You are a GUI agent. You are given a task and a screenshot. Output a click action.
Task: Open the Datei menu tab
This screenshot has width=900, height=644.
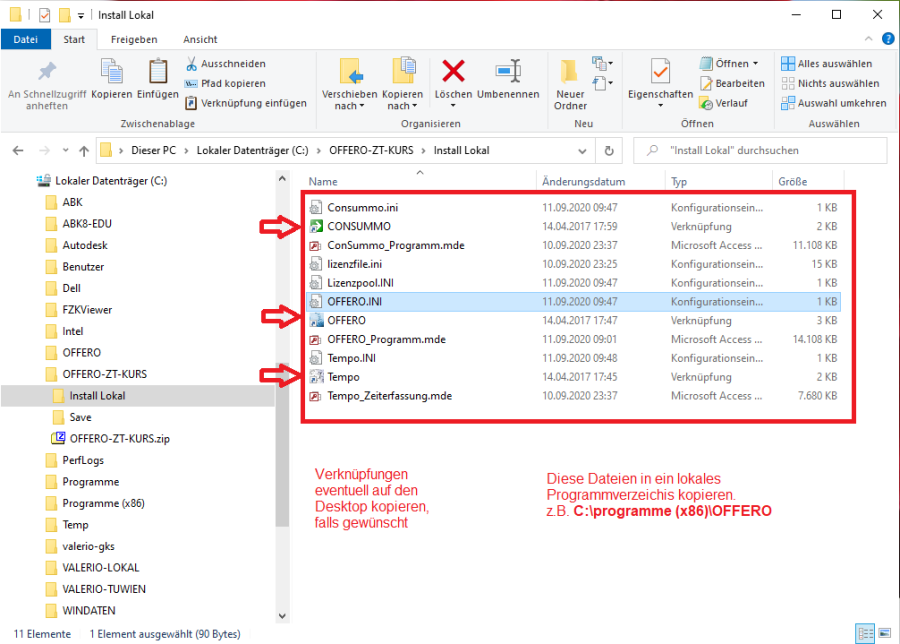pyautogui.click(x=26, y=40)
